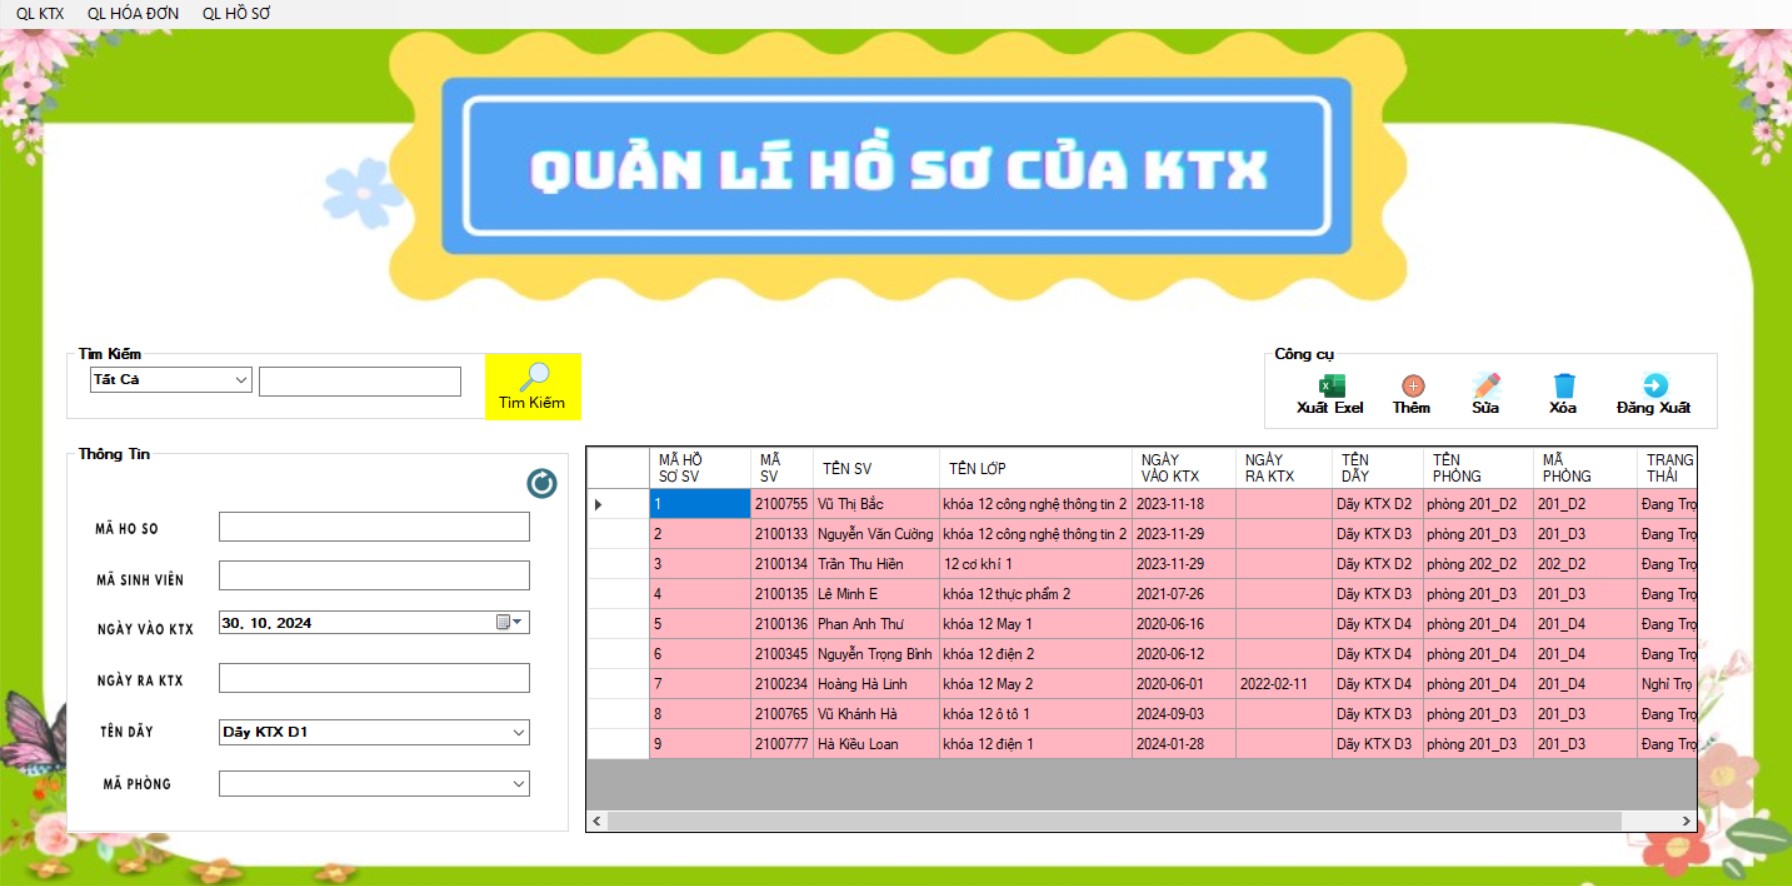The image size is (1792, 886).
Task: Click class cell khóa 12 ô tô 1
Action: [1035, 714]
